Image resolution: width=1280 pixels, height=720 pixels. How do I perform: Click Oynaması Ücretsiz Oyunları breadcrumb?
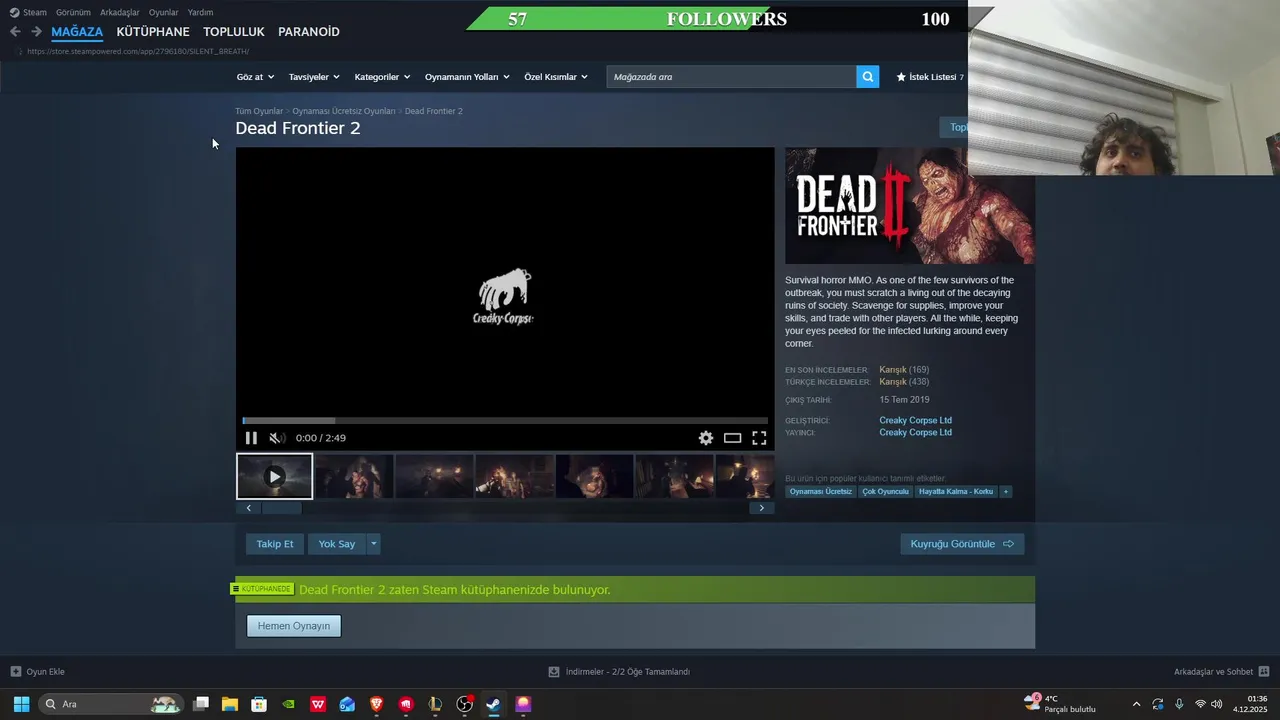point(344,111)
